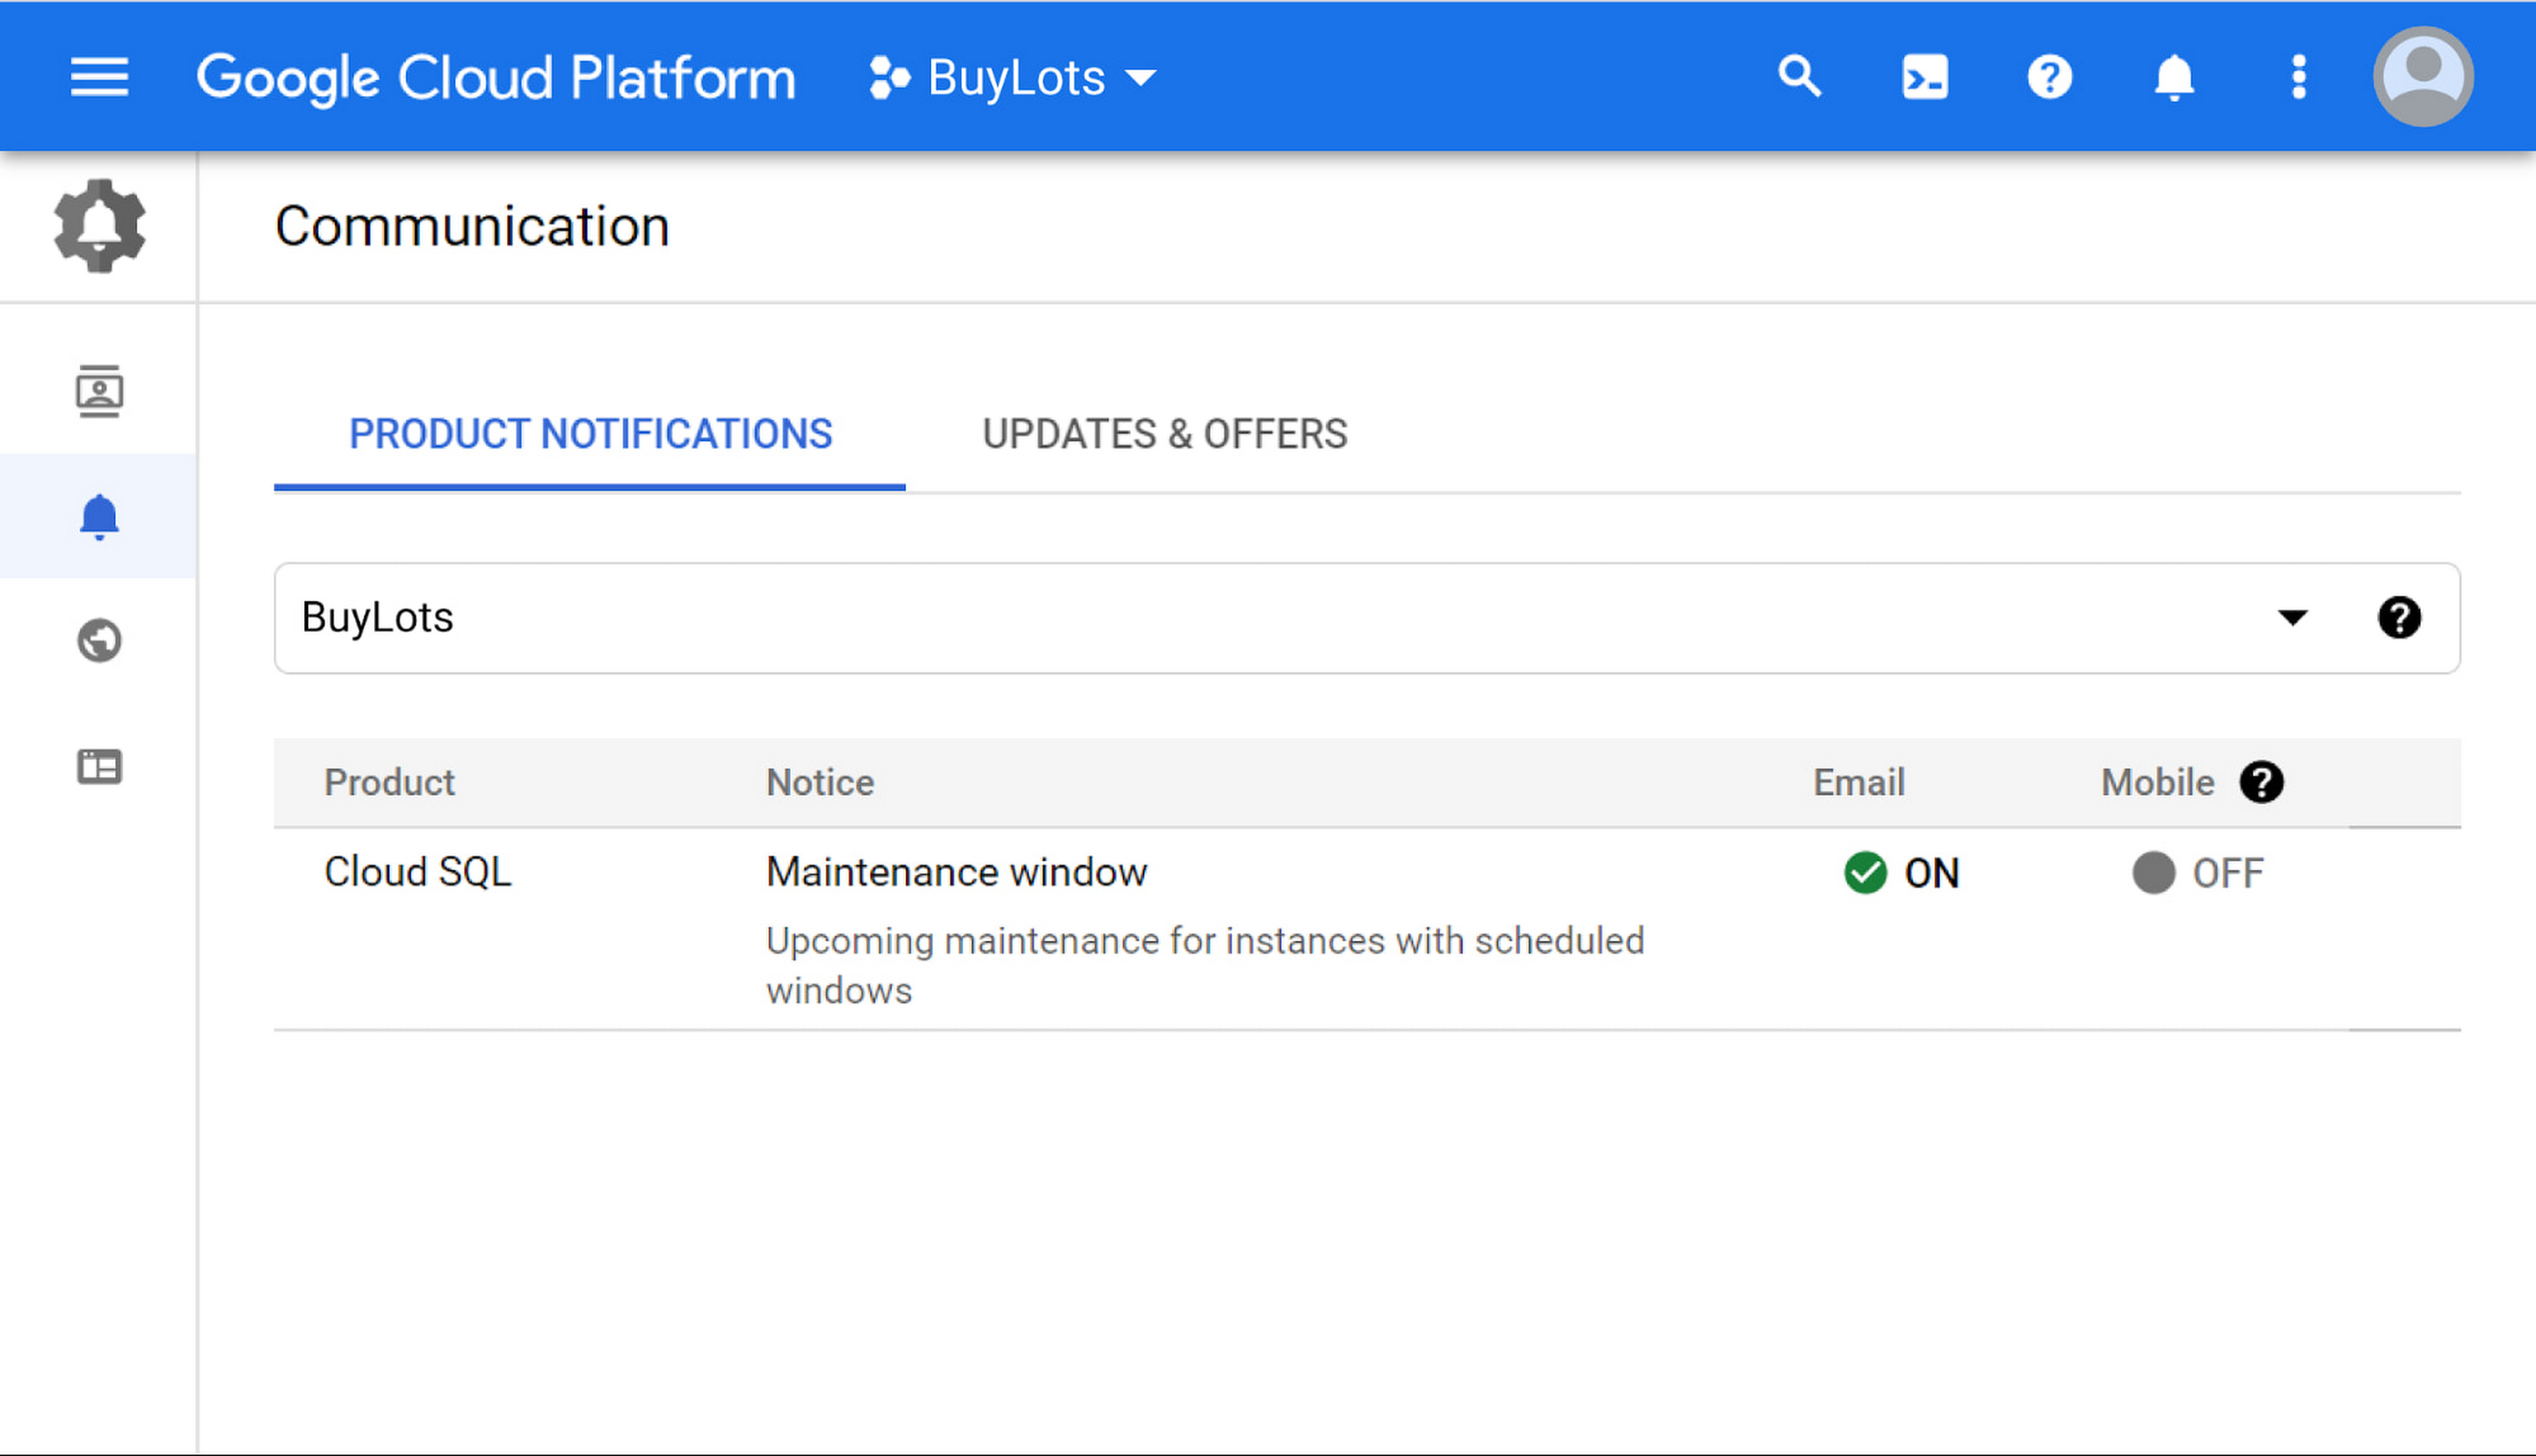
Task: Open the hamburger navigation menu
Action: coord(99,77)
